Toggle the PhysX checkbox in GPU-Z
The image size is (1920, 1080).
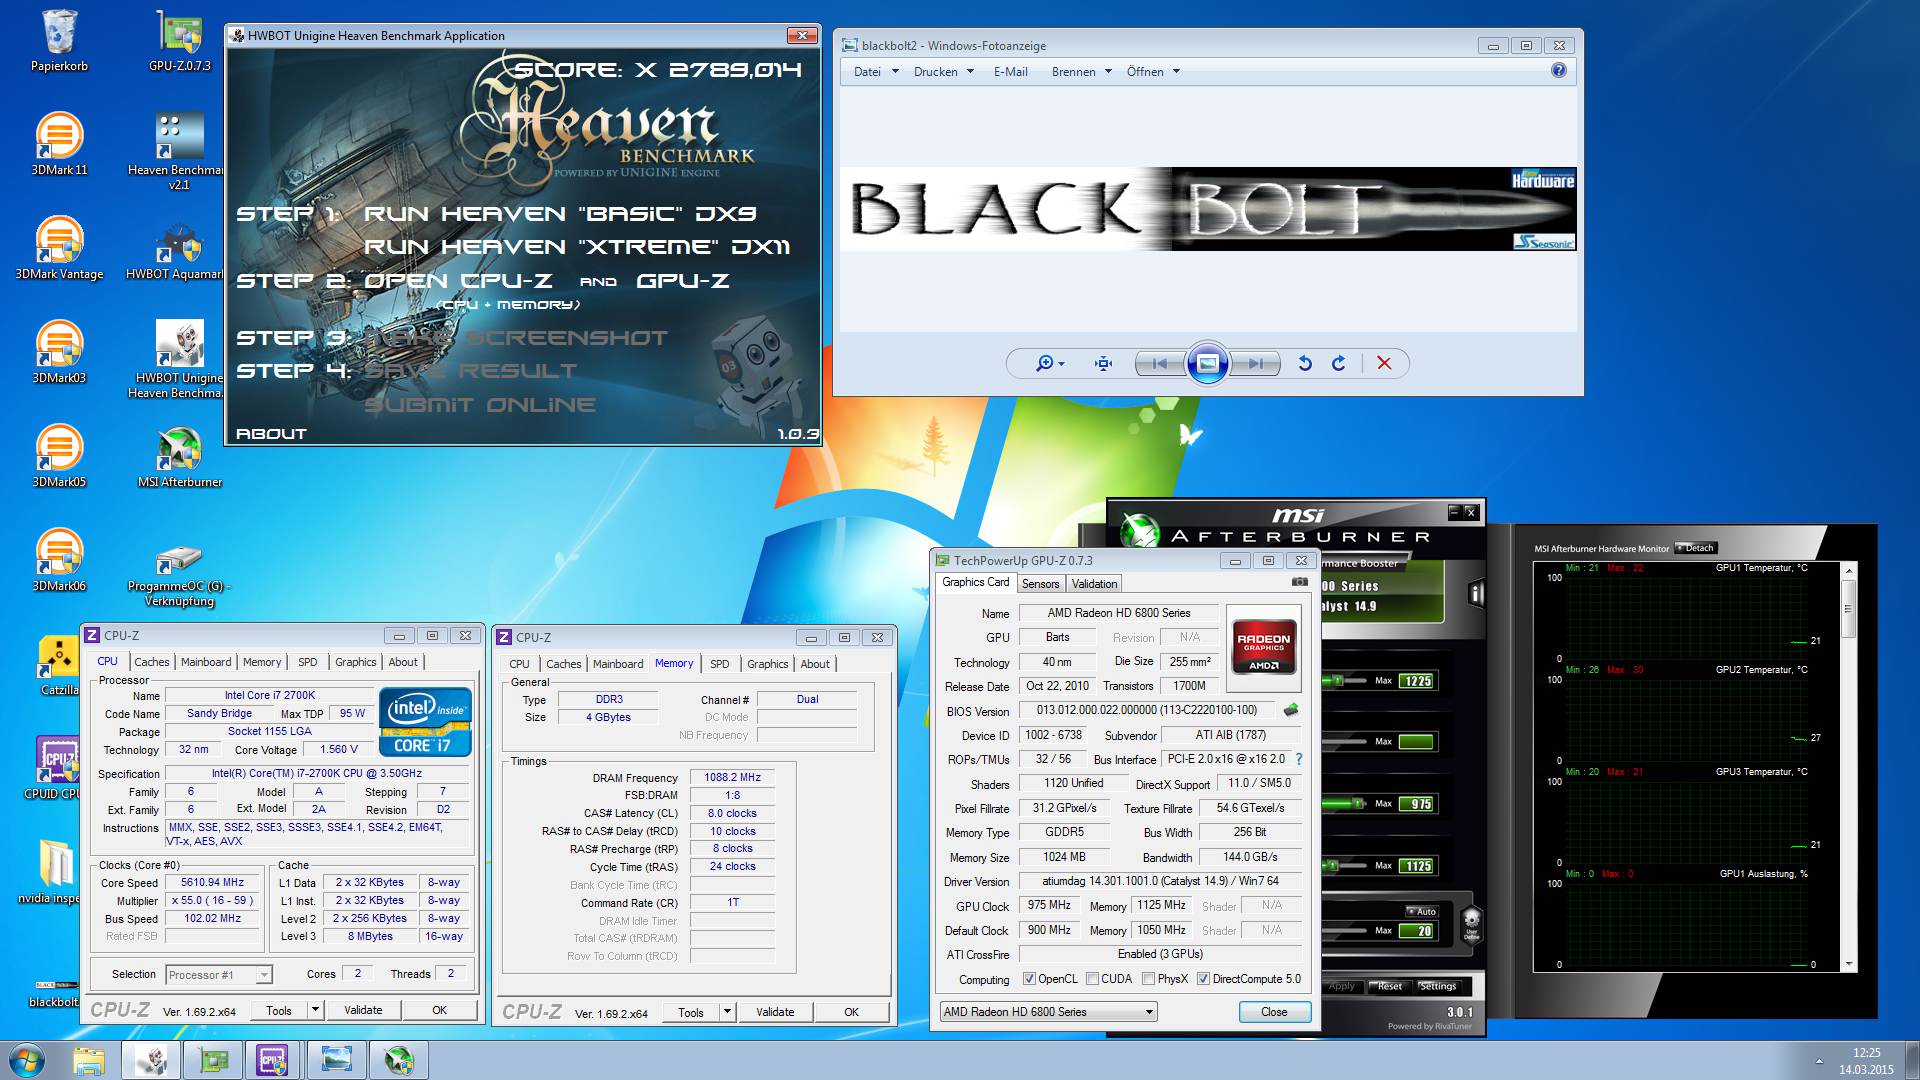1148,979
